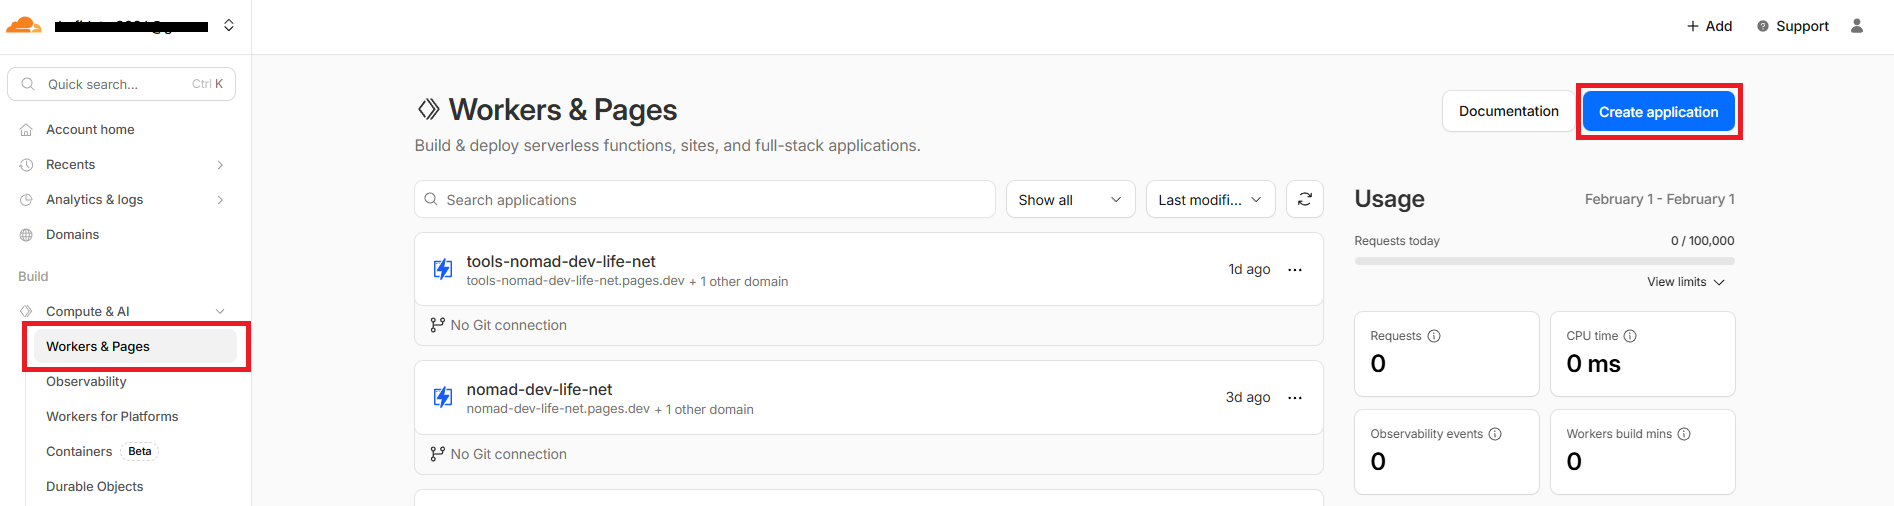
Task: Click info icon next to Requests
Action: pyautogui.click(x=1434, y=336)
